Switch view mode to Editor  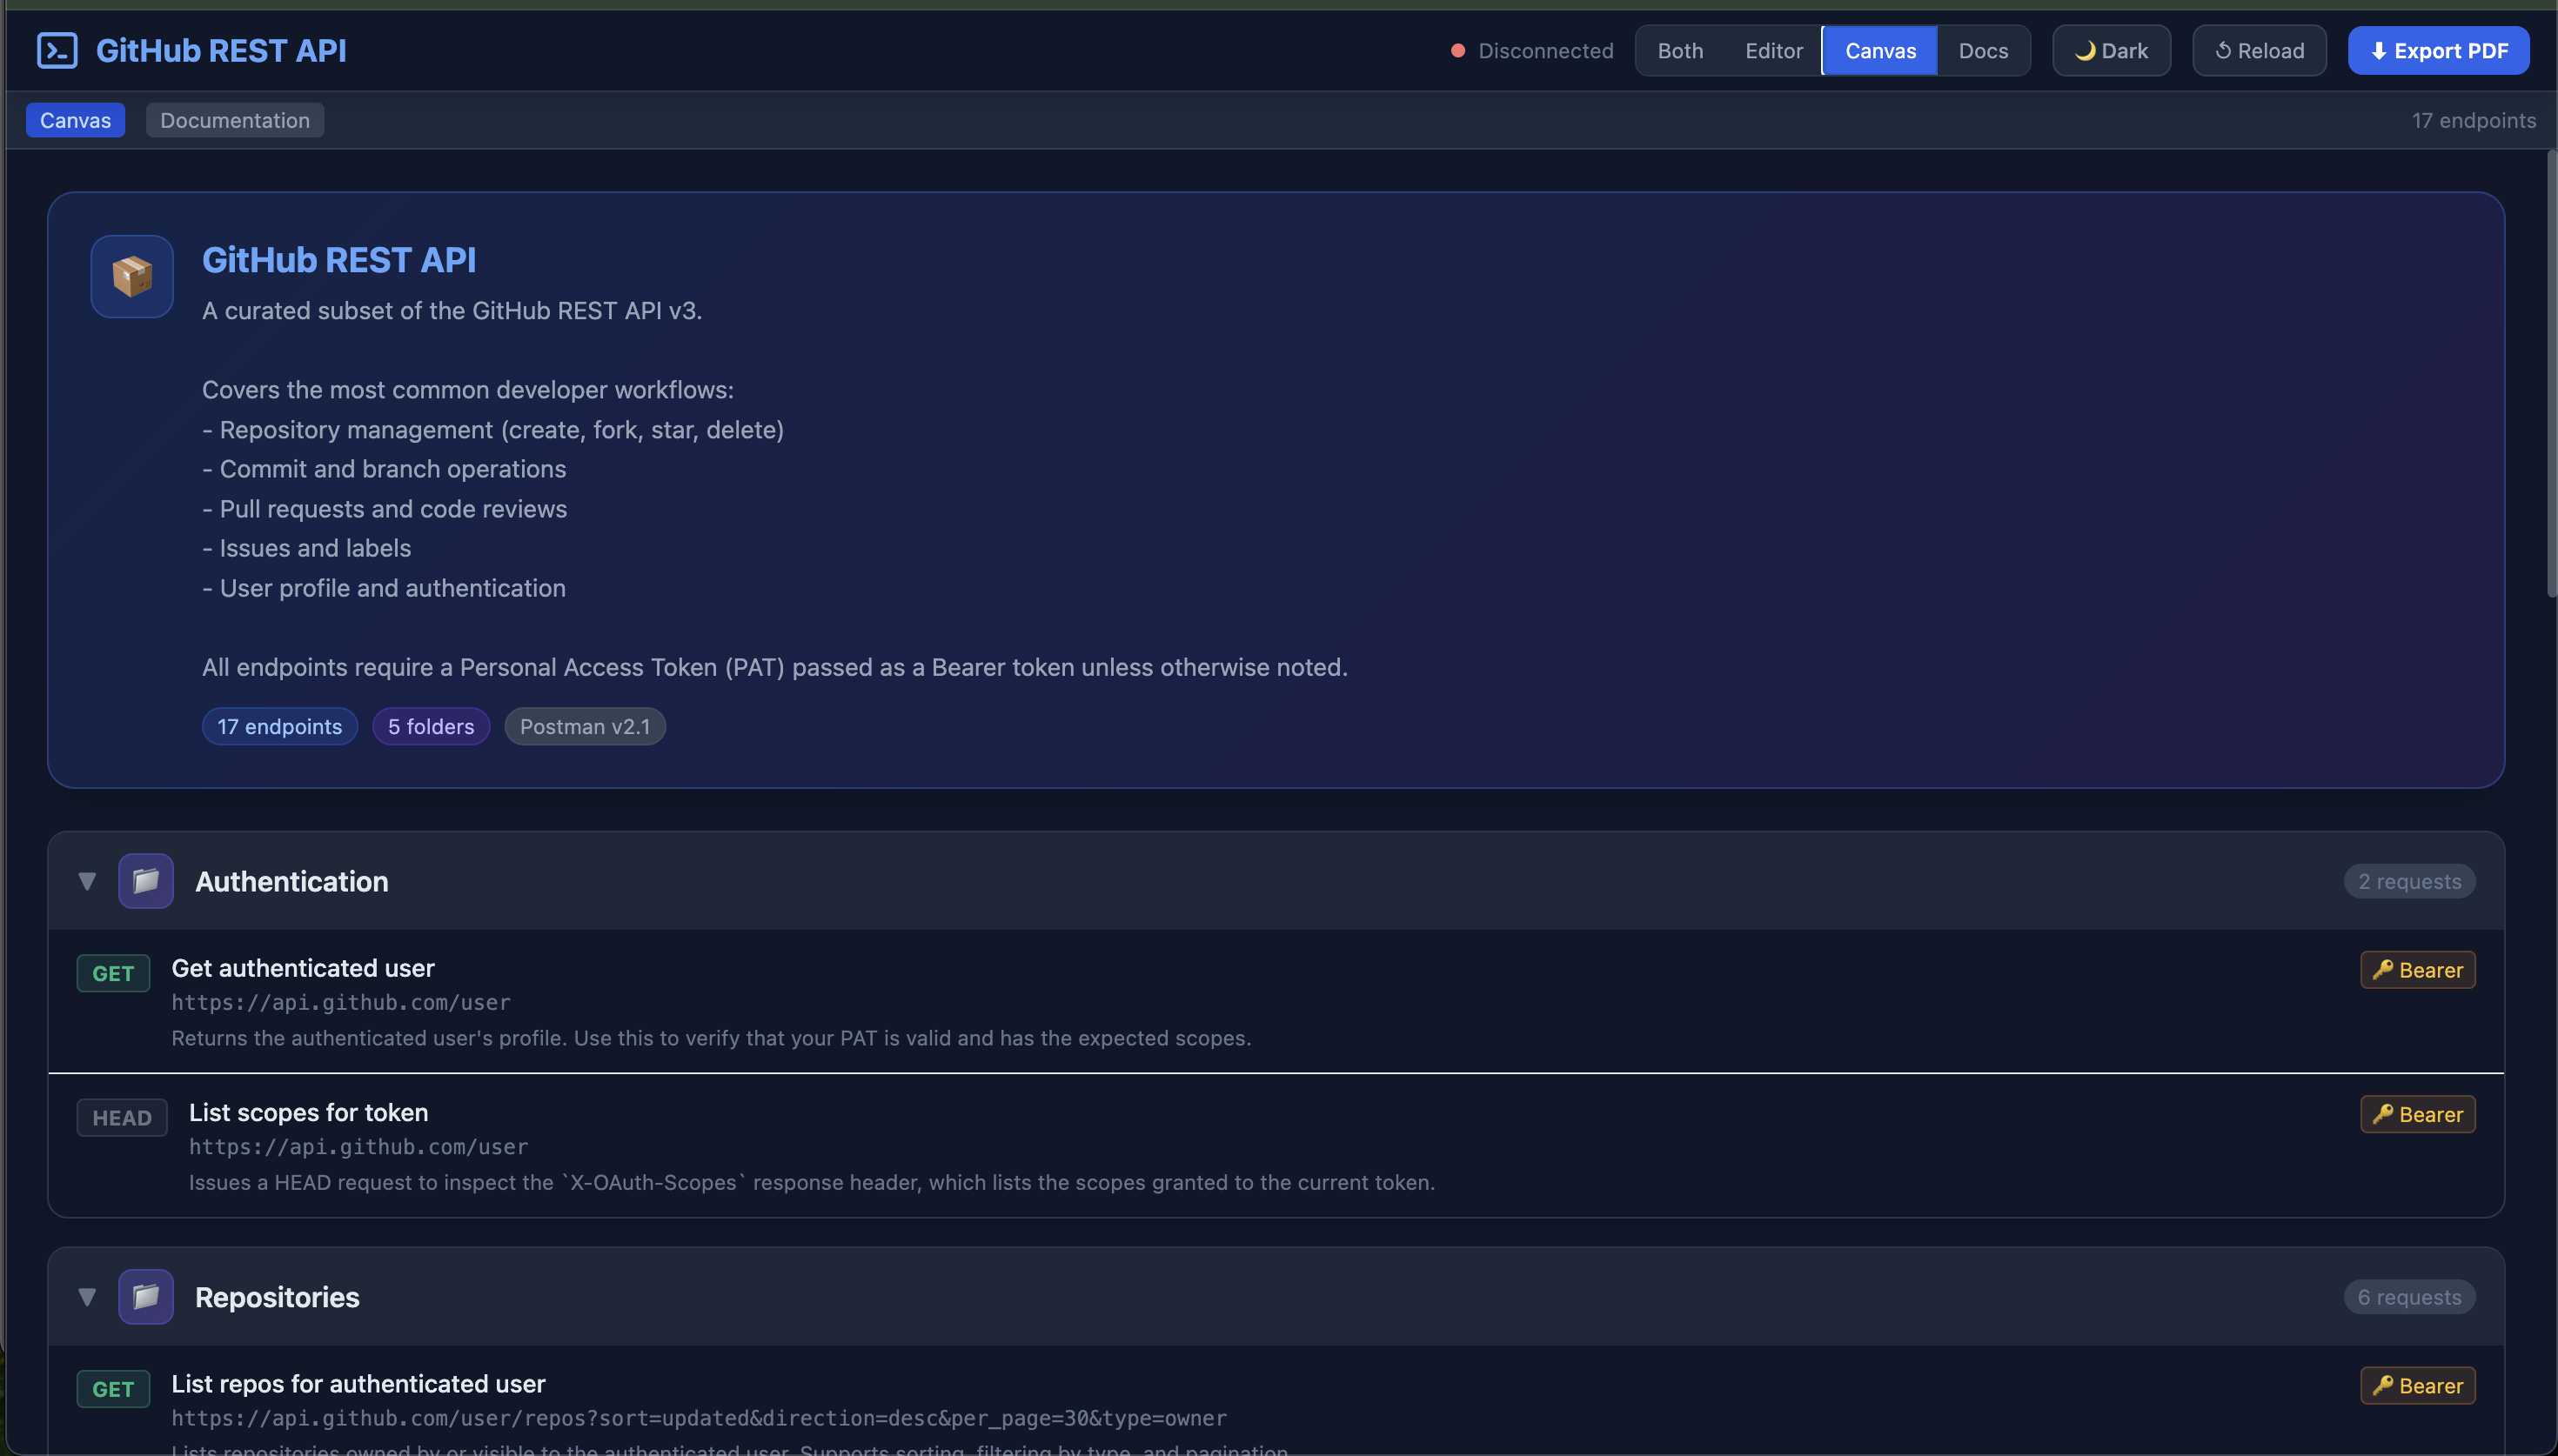click(1774, 51)
